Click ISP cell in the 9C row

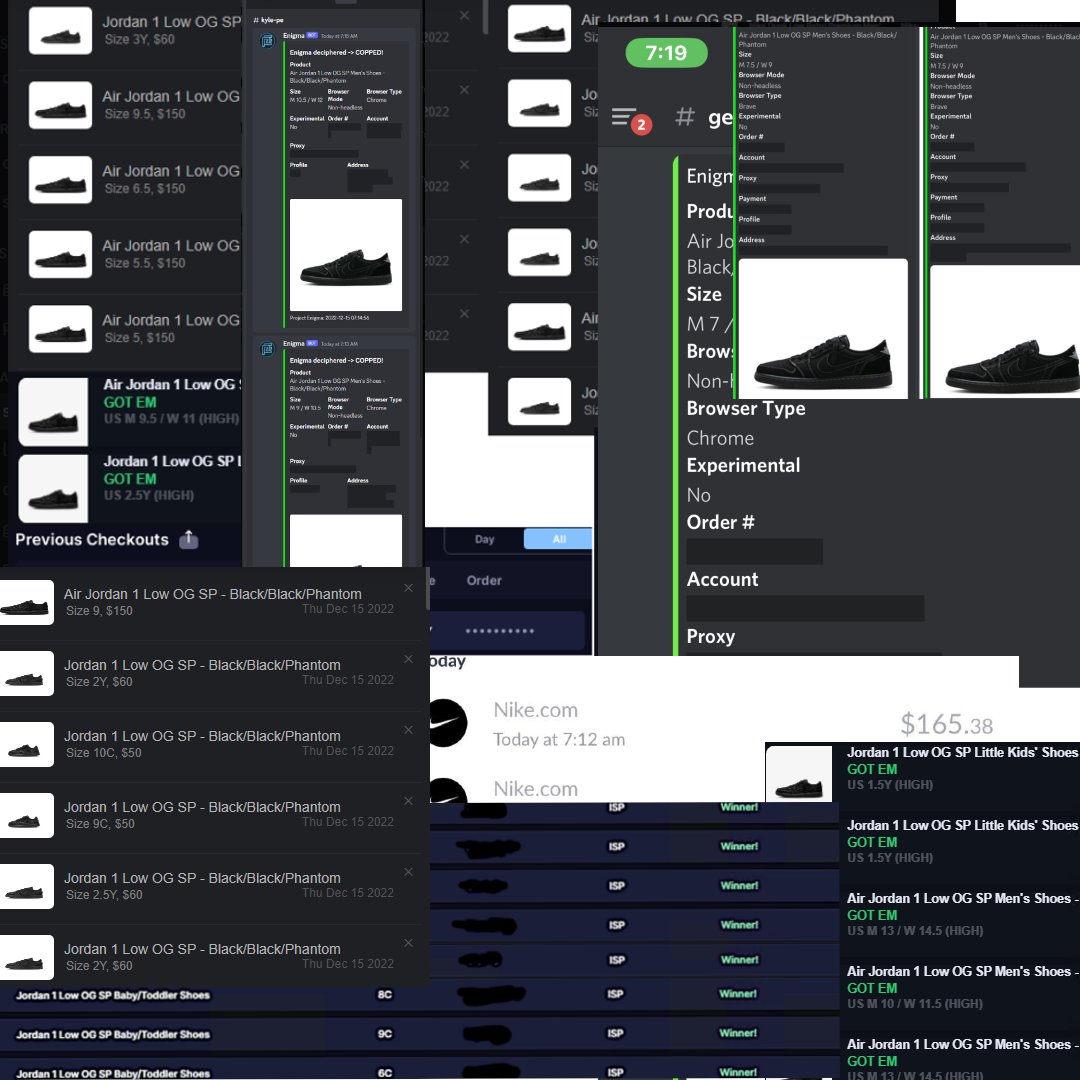[x=615, y=1033]
